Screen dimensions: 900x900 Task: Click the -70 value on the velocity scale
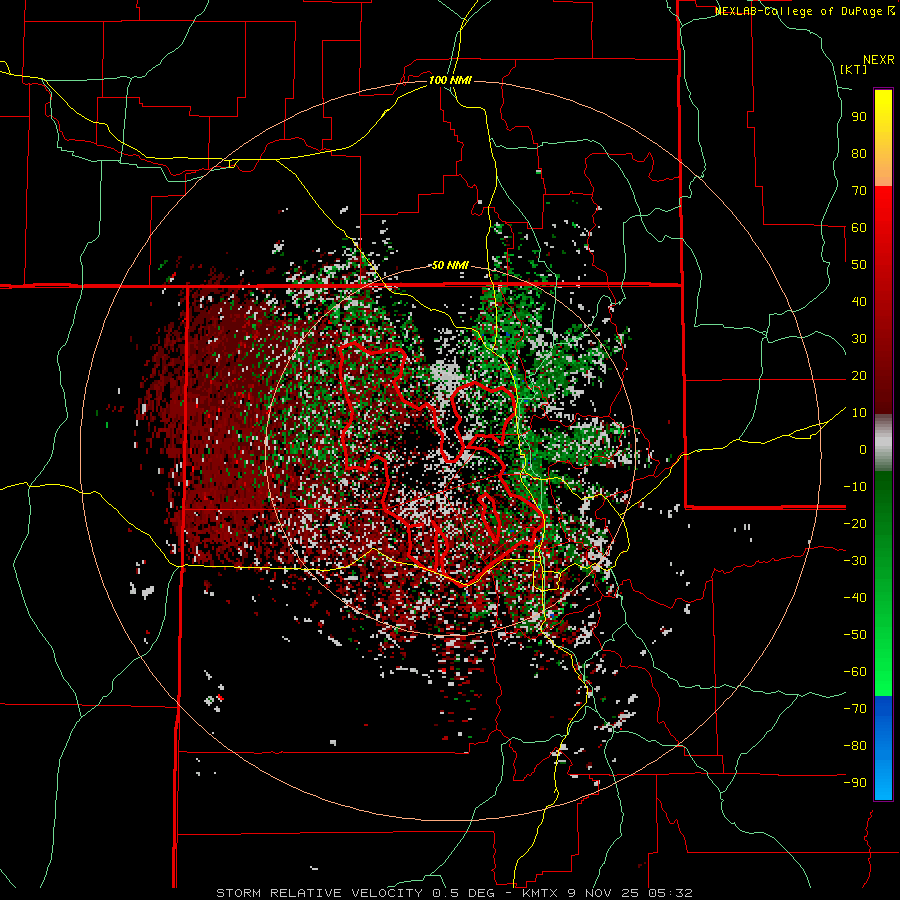tap(855, 709)
